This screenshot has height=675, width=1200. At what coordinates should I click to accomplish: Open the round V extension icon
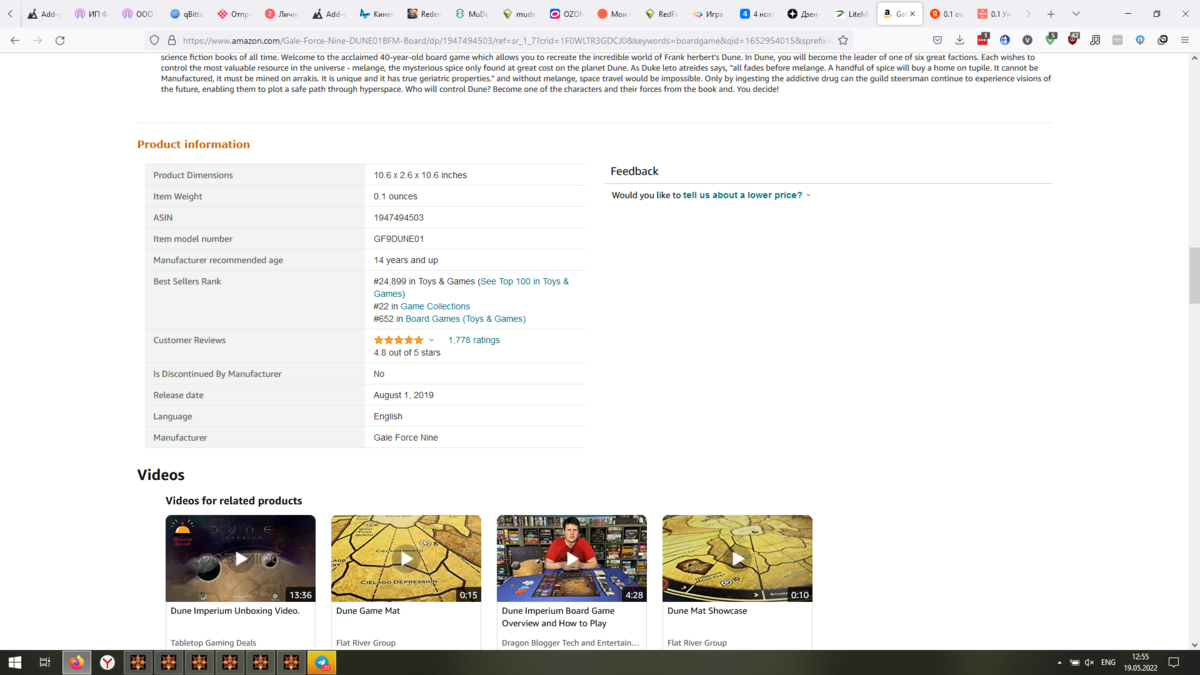[x=1027, y=40]
